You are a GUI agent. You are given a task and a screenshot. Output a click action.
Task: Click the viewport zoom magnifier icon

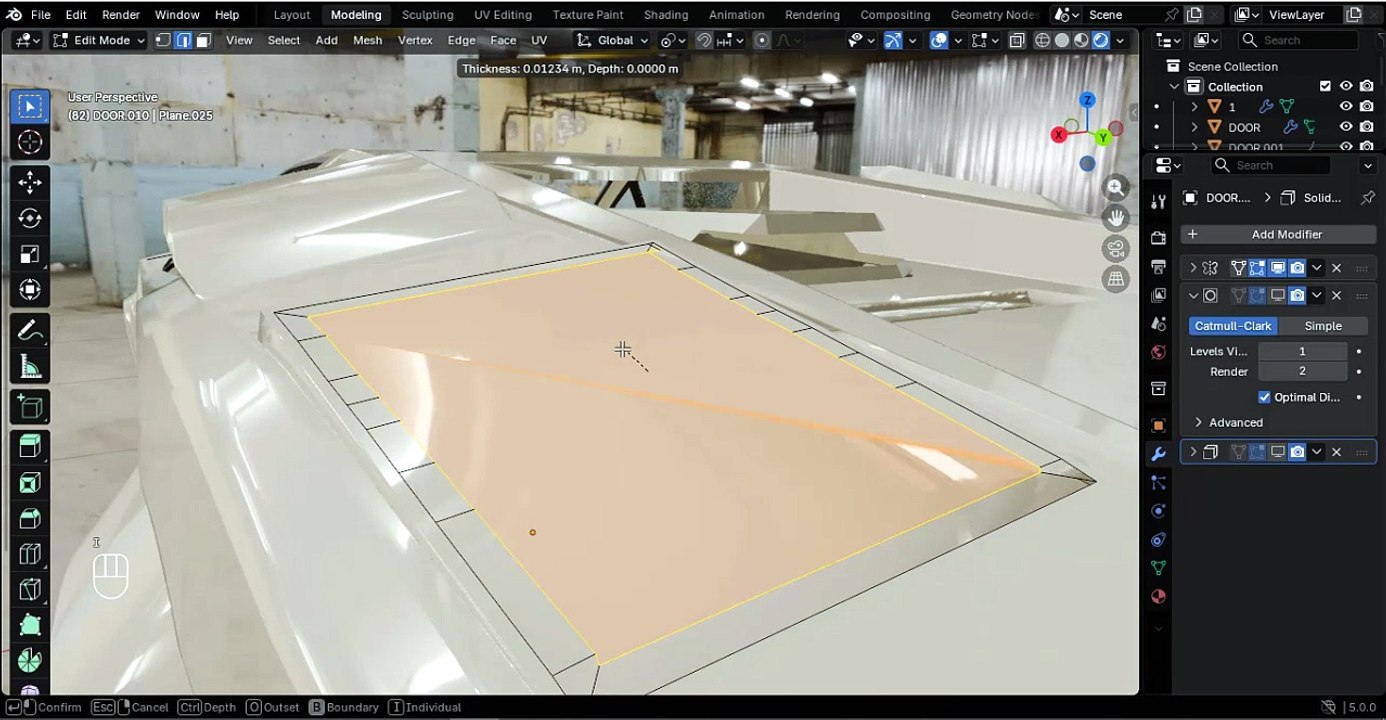point(1116,188)
